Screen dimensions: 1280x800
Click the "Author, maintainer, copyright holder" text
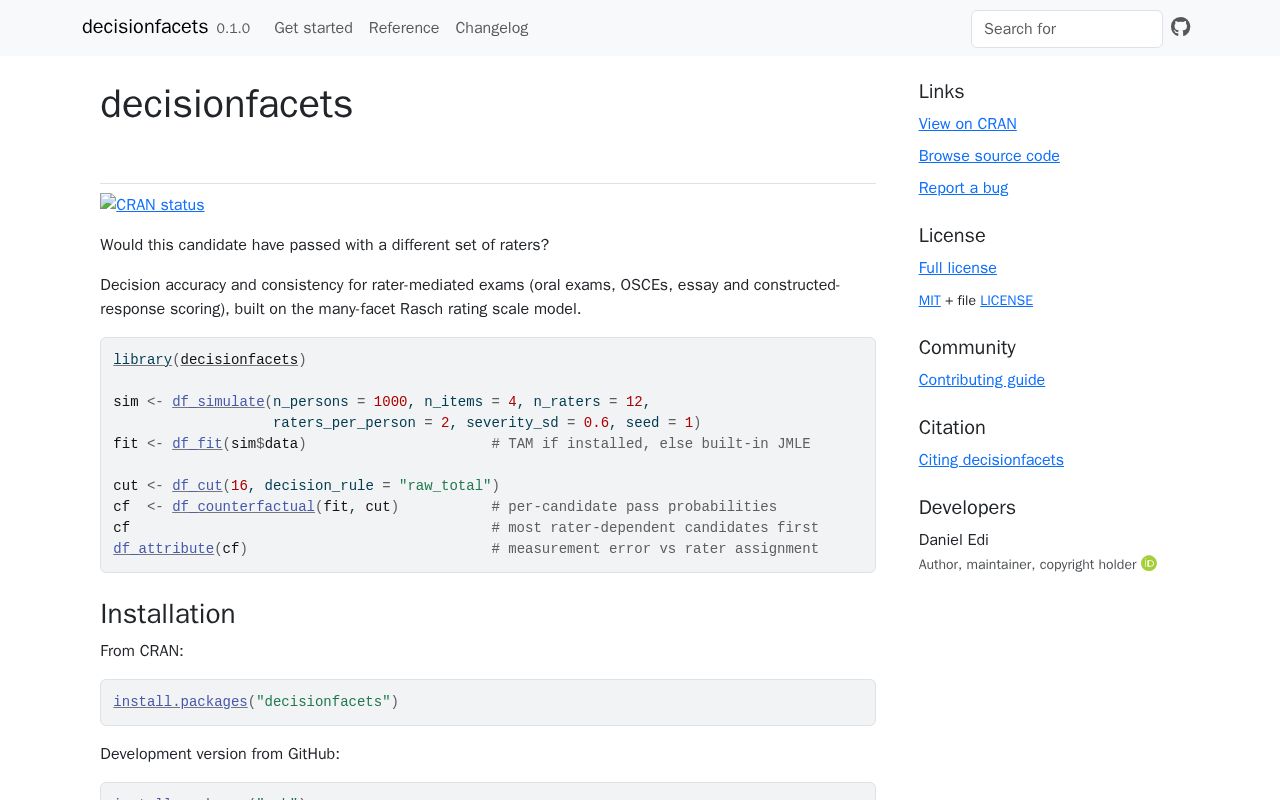tap(1028, 565)
